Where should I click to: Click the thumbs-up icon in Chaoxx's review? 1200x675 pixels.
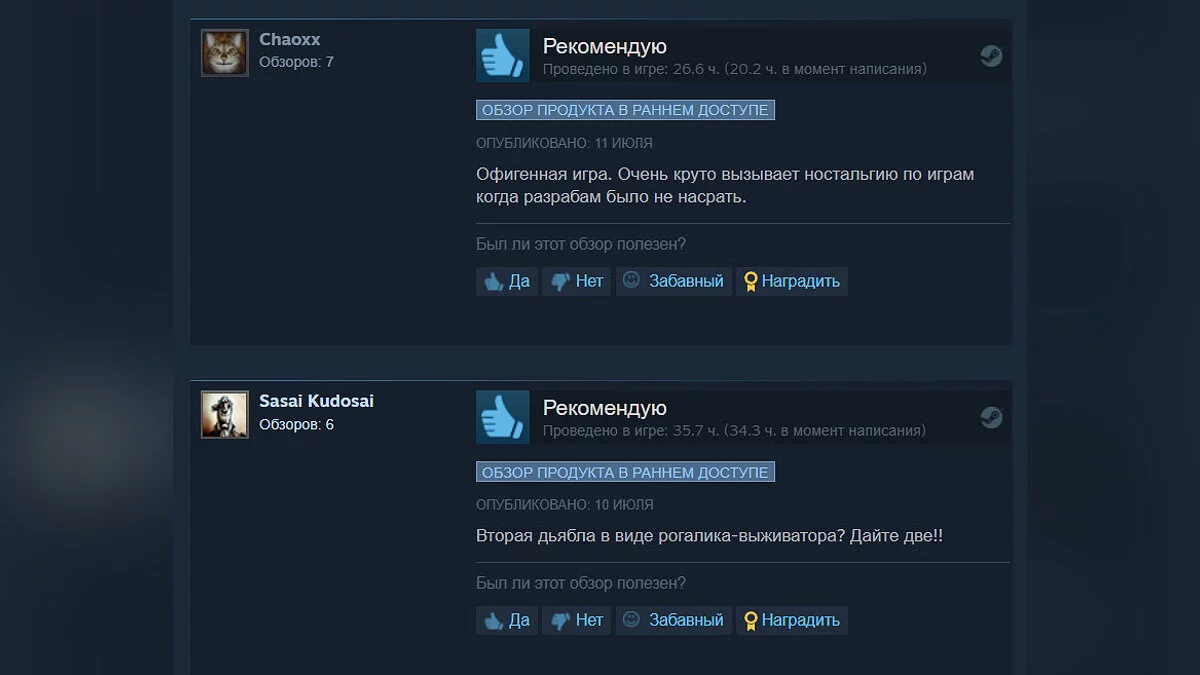point(502,55)
